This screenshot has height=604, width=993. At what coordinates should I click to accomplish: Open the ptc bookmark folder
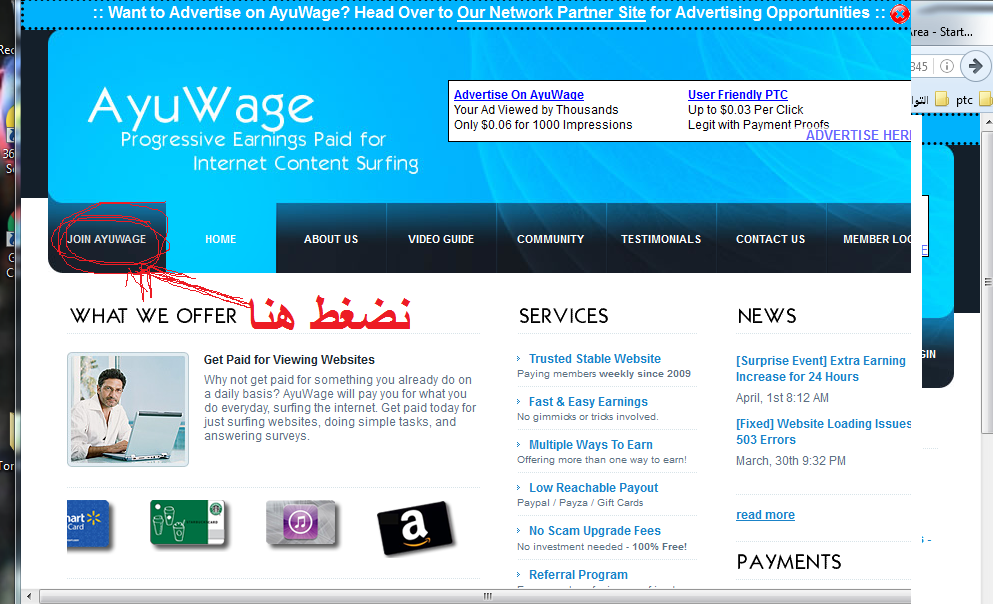[x=955, y=99]
